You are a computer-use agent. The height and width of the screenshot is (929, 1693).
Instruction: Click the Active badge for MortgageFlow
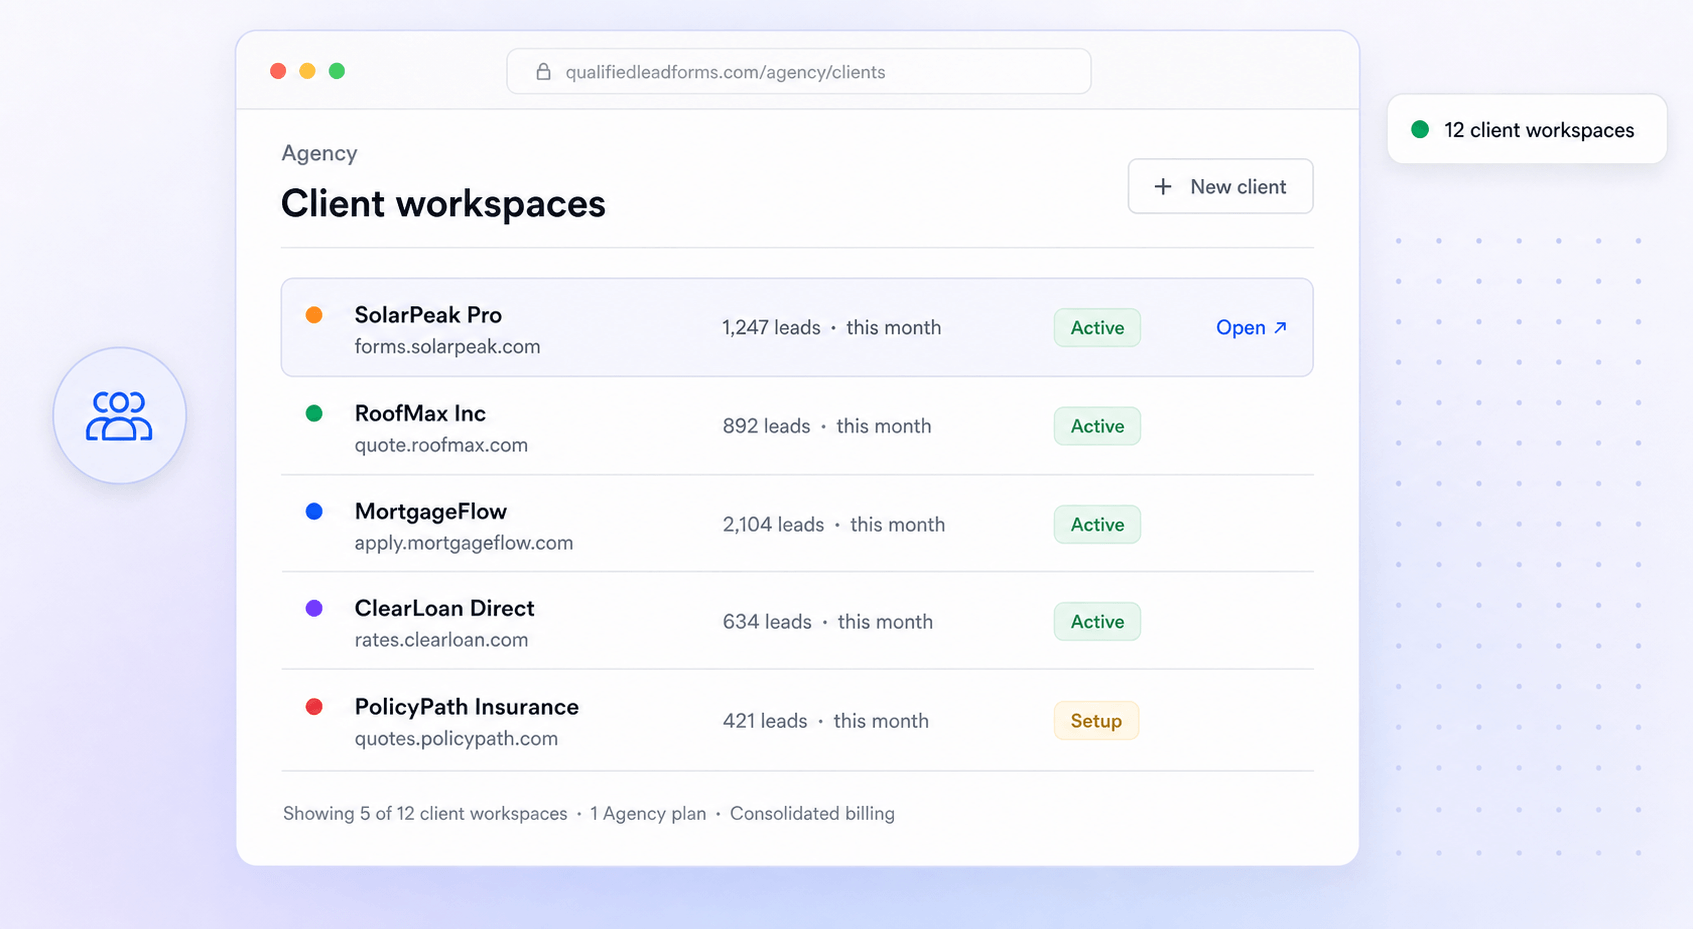point(1097,524)
